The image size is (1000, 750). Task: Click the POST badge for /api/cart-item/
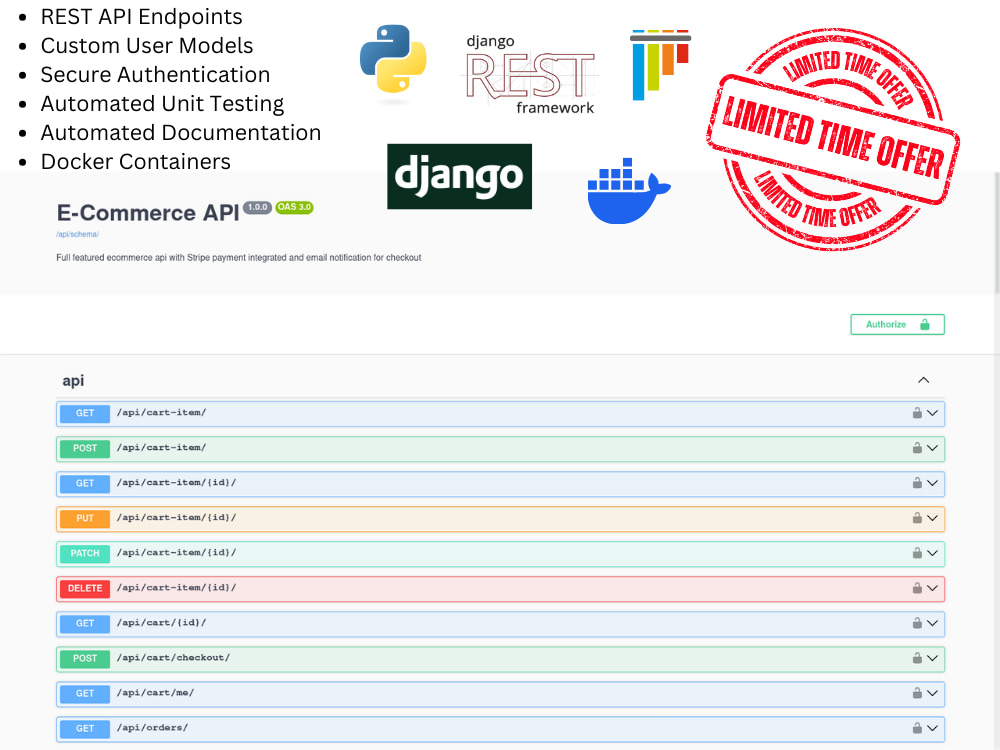[85, 448]
